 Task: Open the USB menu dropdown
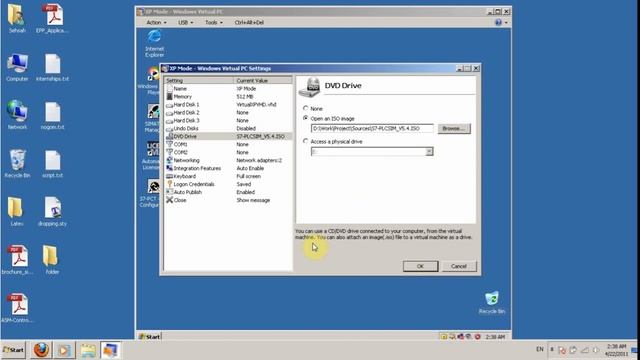tap(186, 22)
